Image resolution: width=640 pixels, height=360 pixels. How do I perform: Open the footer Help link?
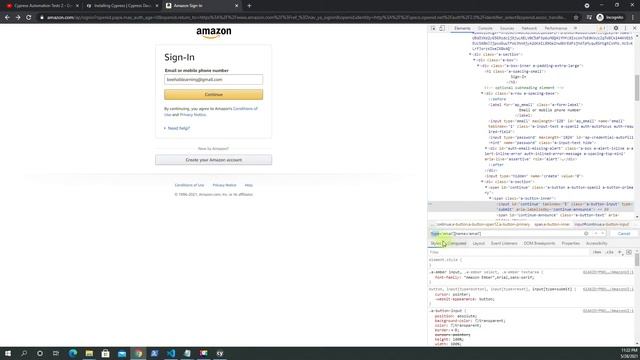(249, 185)
